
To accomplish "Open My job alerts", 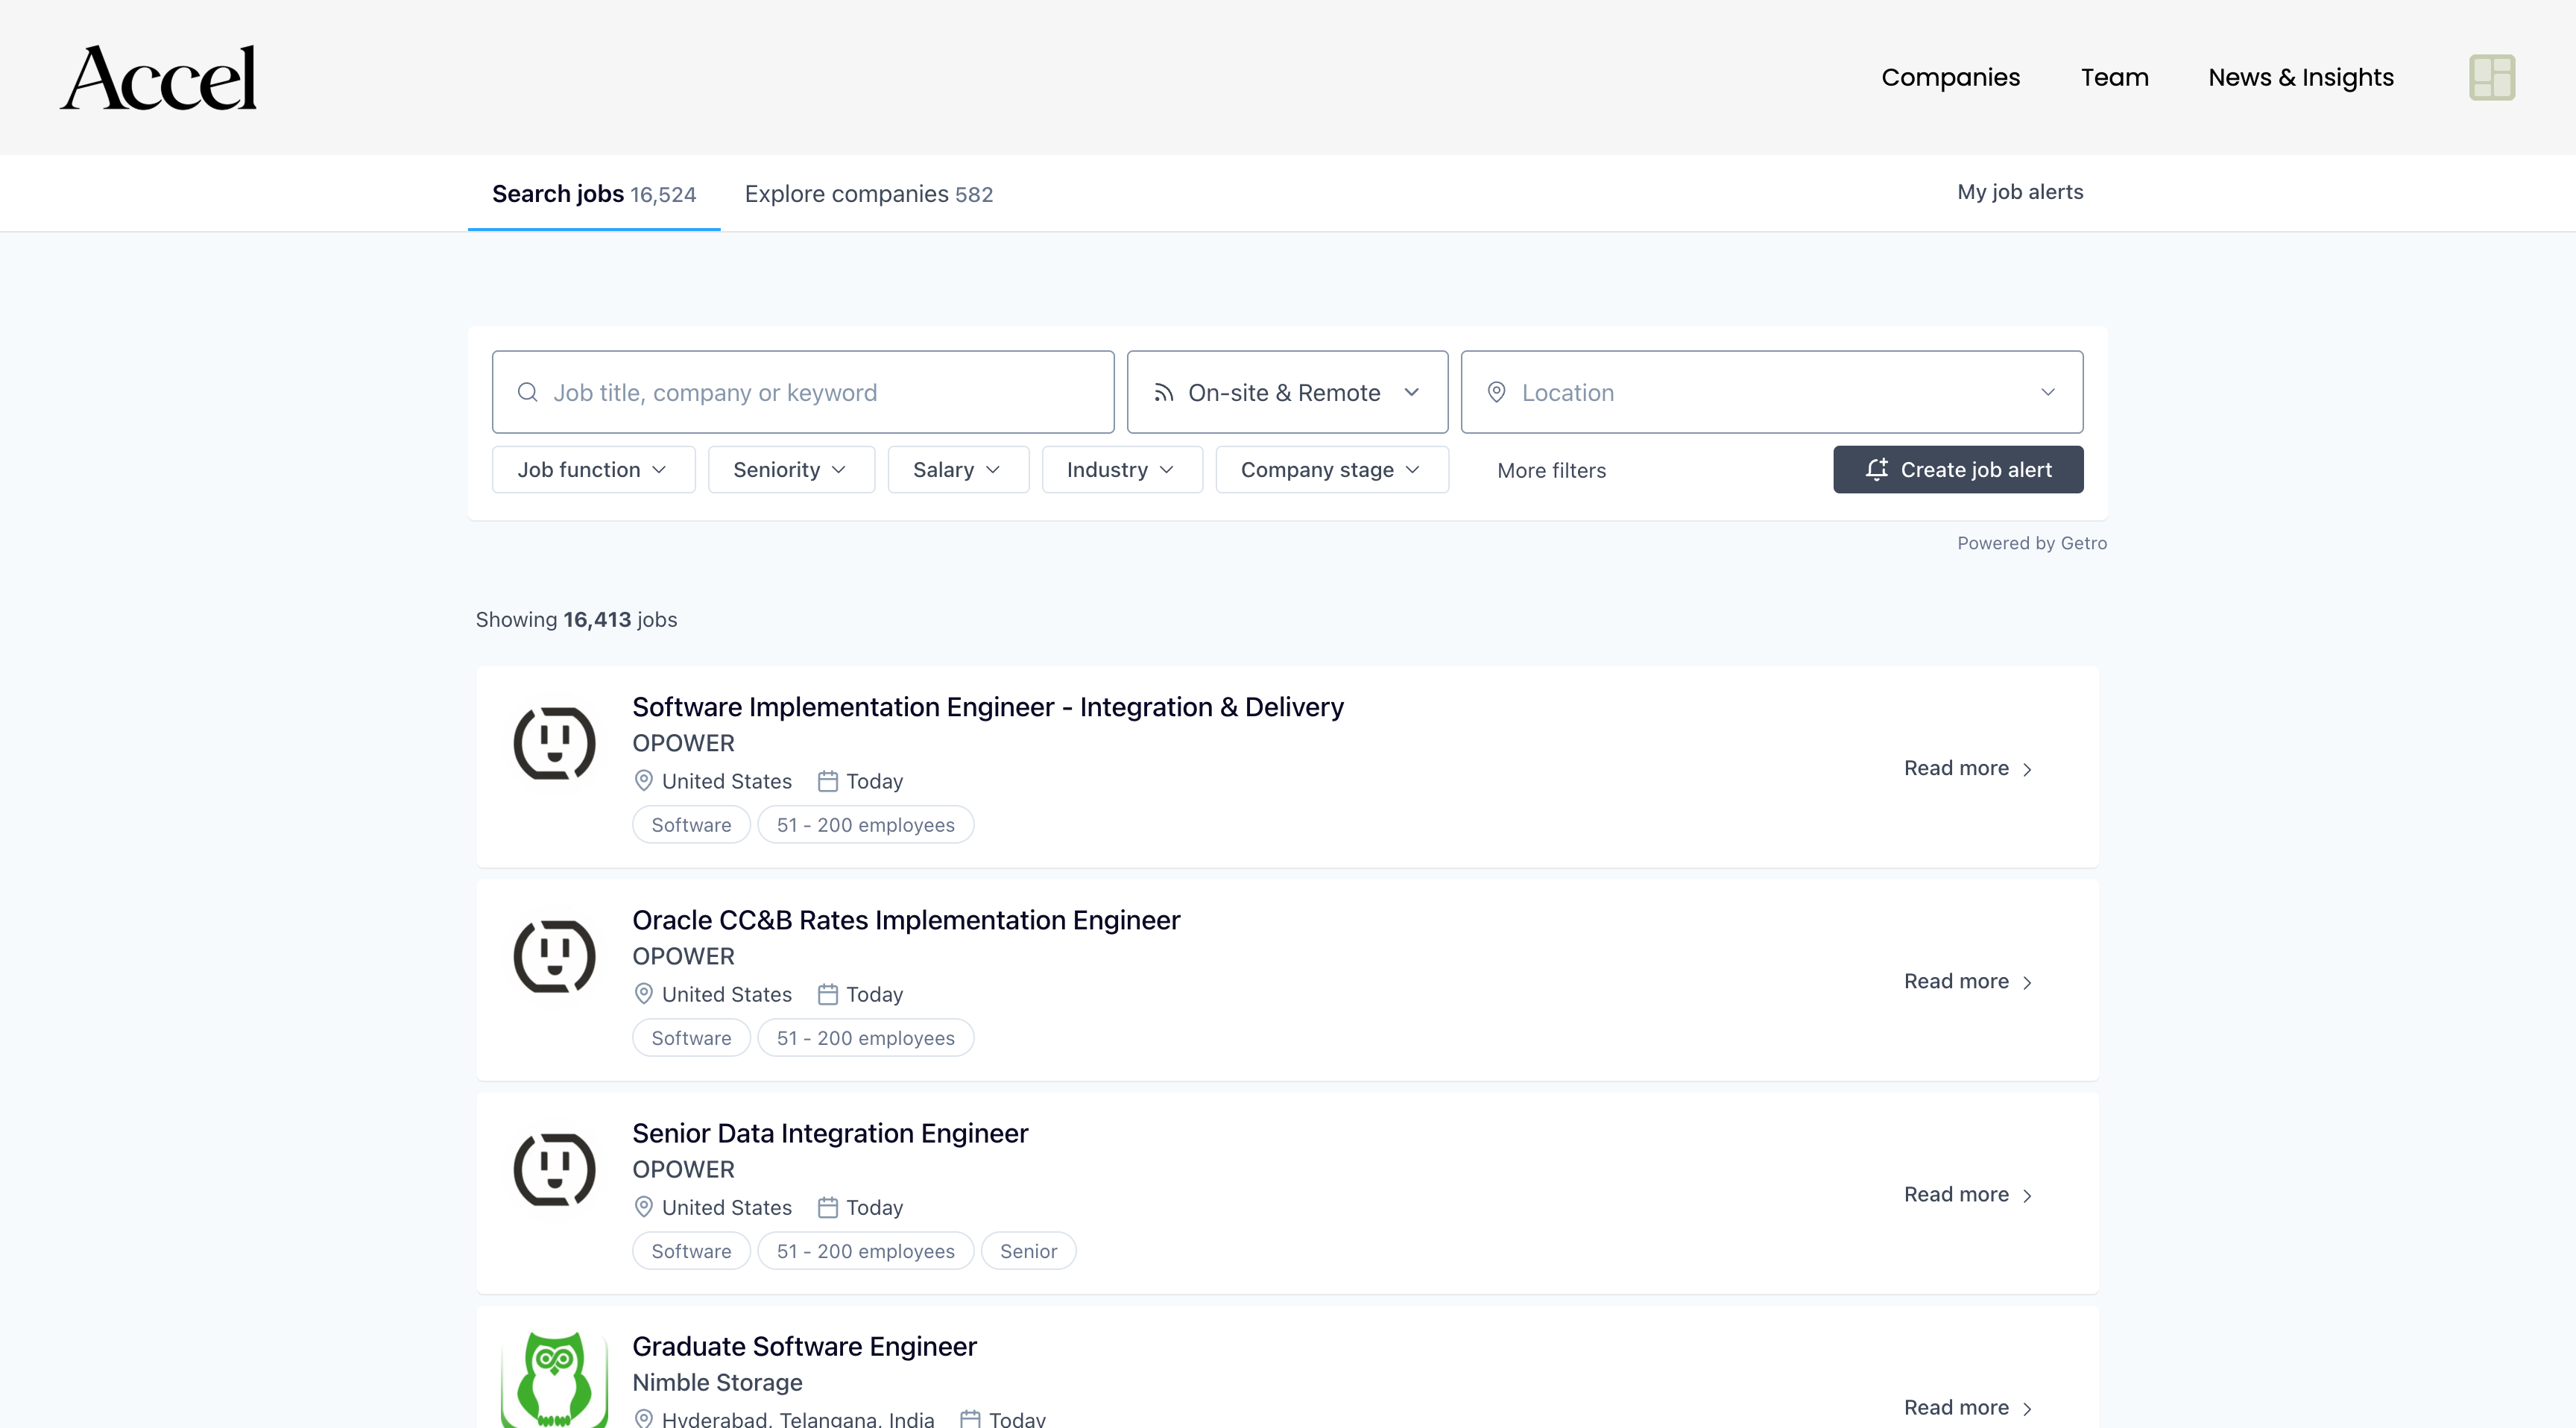I will pos(2020,192).
